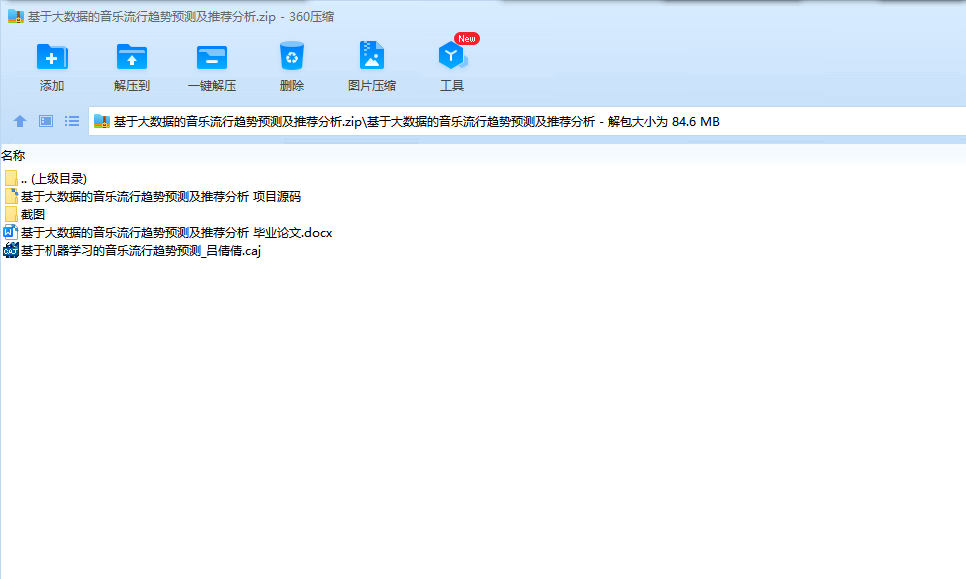This screenshot has height=579, width=966.
Task: Select '基于机器学习的音乐流行趋势预测_吕倩倩.caj' file name
Action: pos(140,250)
